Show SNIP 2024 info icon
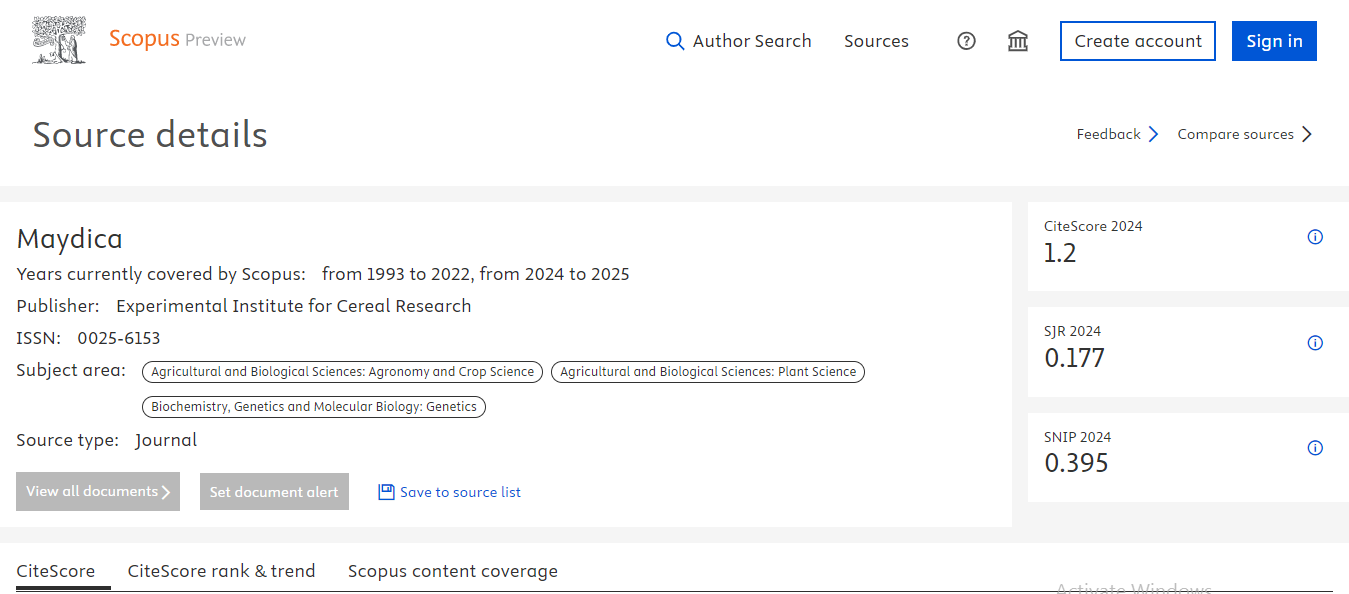 click(1315, 448)
